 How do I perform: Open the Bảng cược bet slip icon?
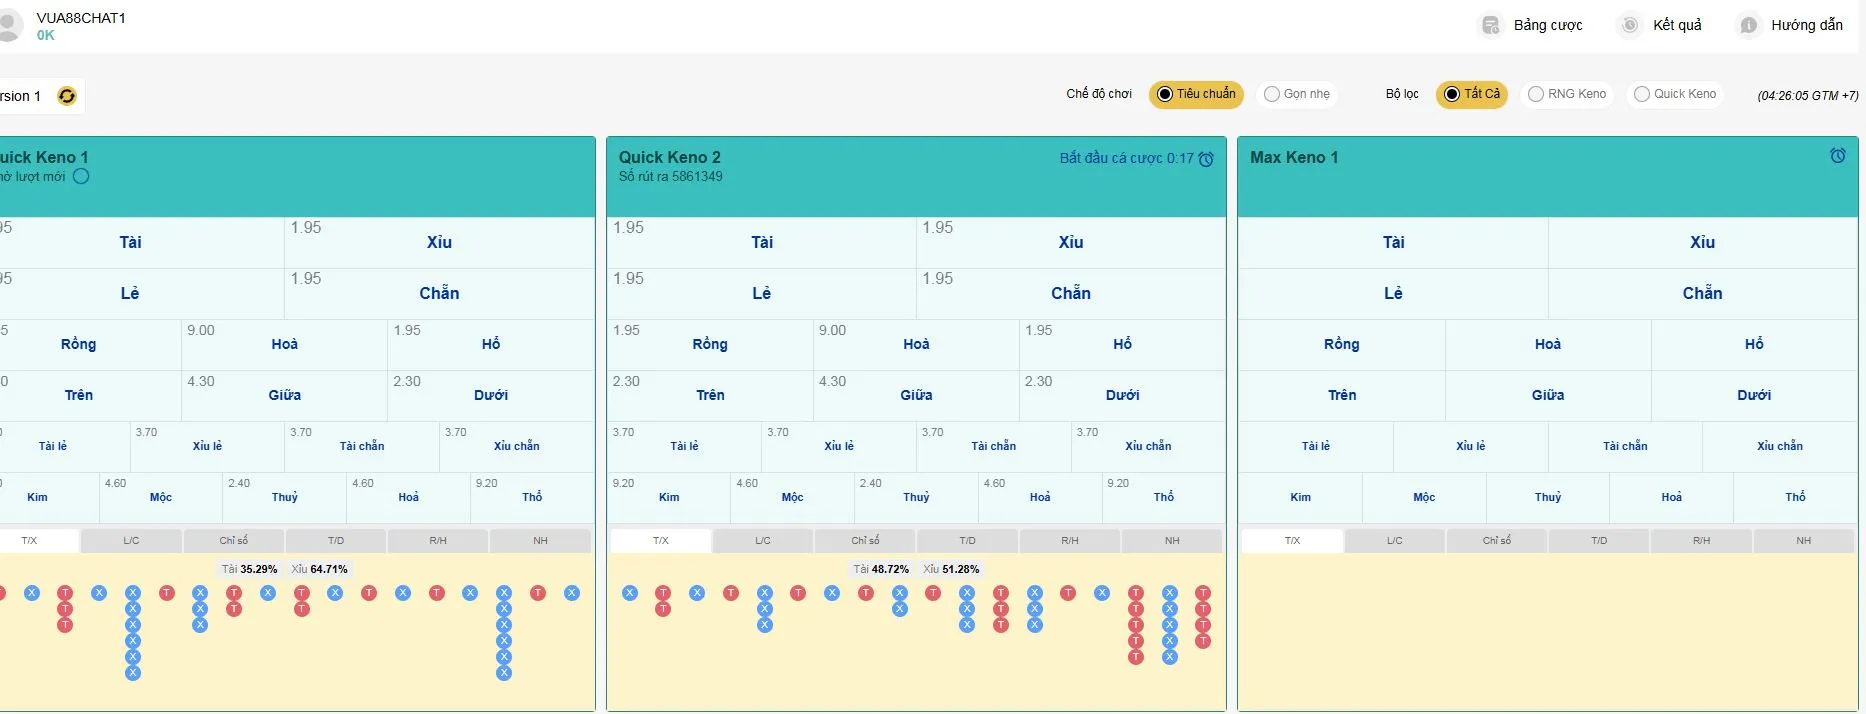[x=1490, y=25]
